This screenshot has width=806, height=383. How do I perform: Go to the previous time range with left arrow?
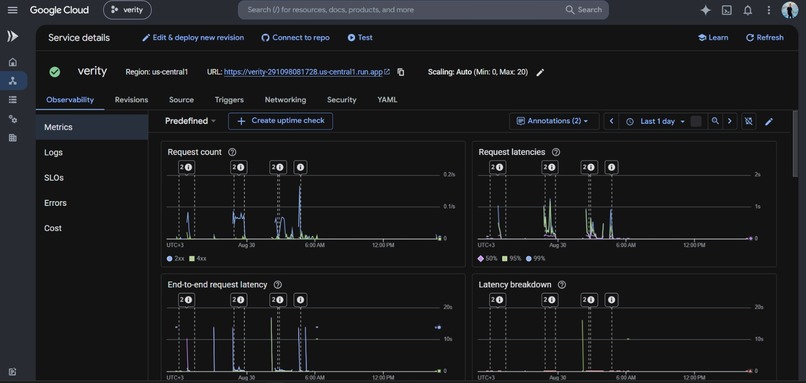coord(611,121)
